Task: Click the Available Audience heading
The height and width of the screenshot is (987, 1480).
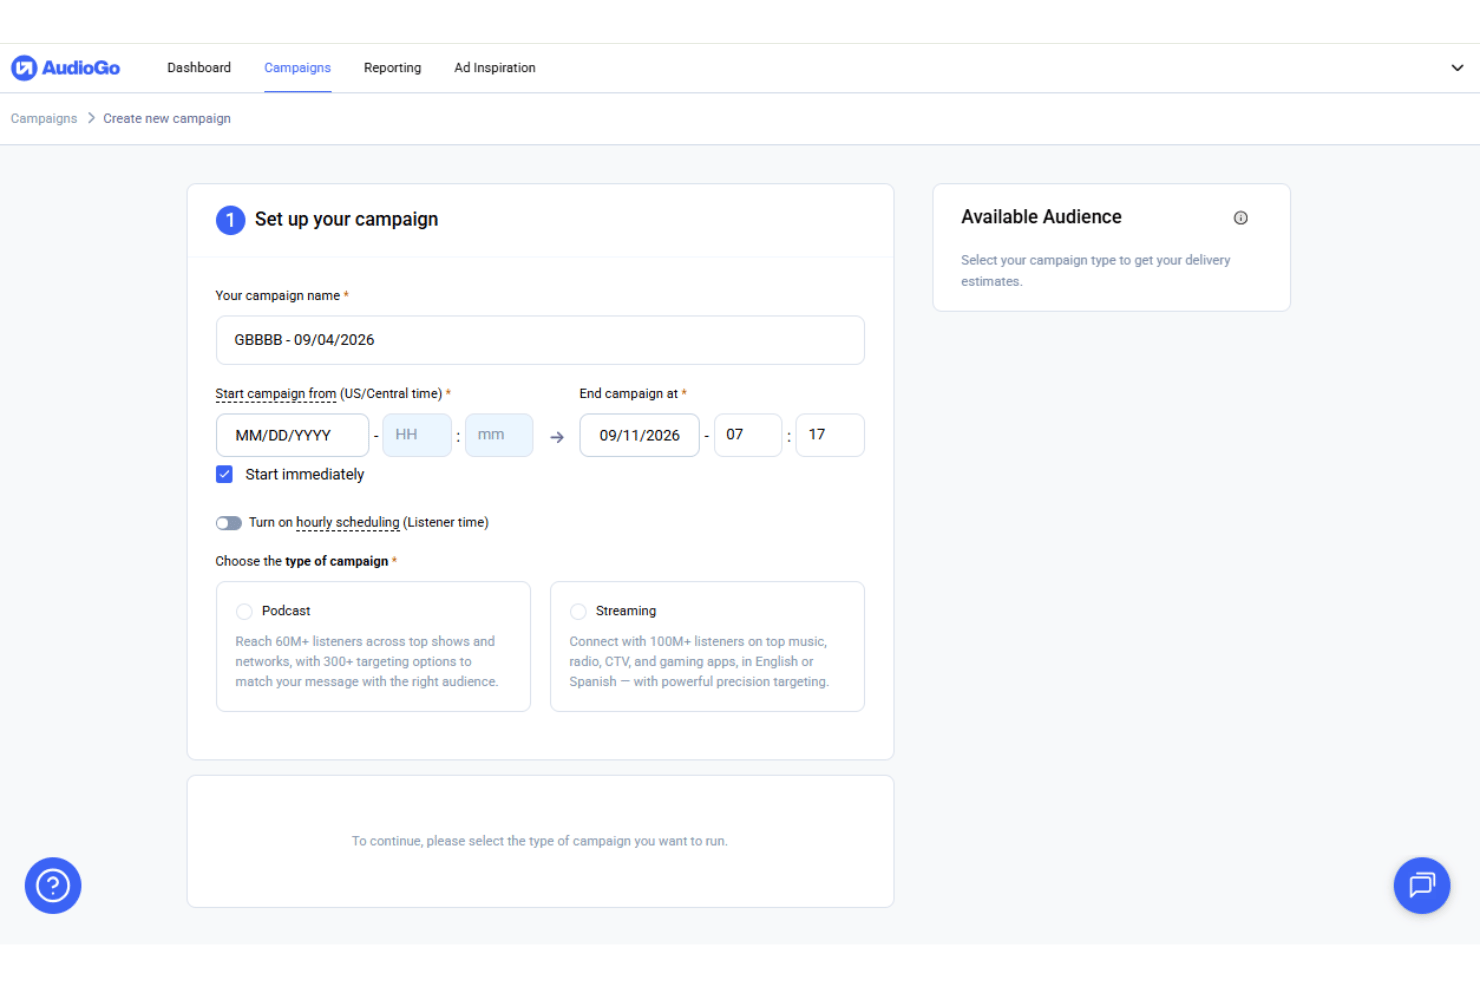Action: (x=1041, y=217)
